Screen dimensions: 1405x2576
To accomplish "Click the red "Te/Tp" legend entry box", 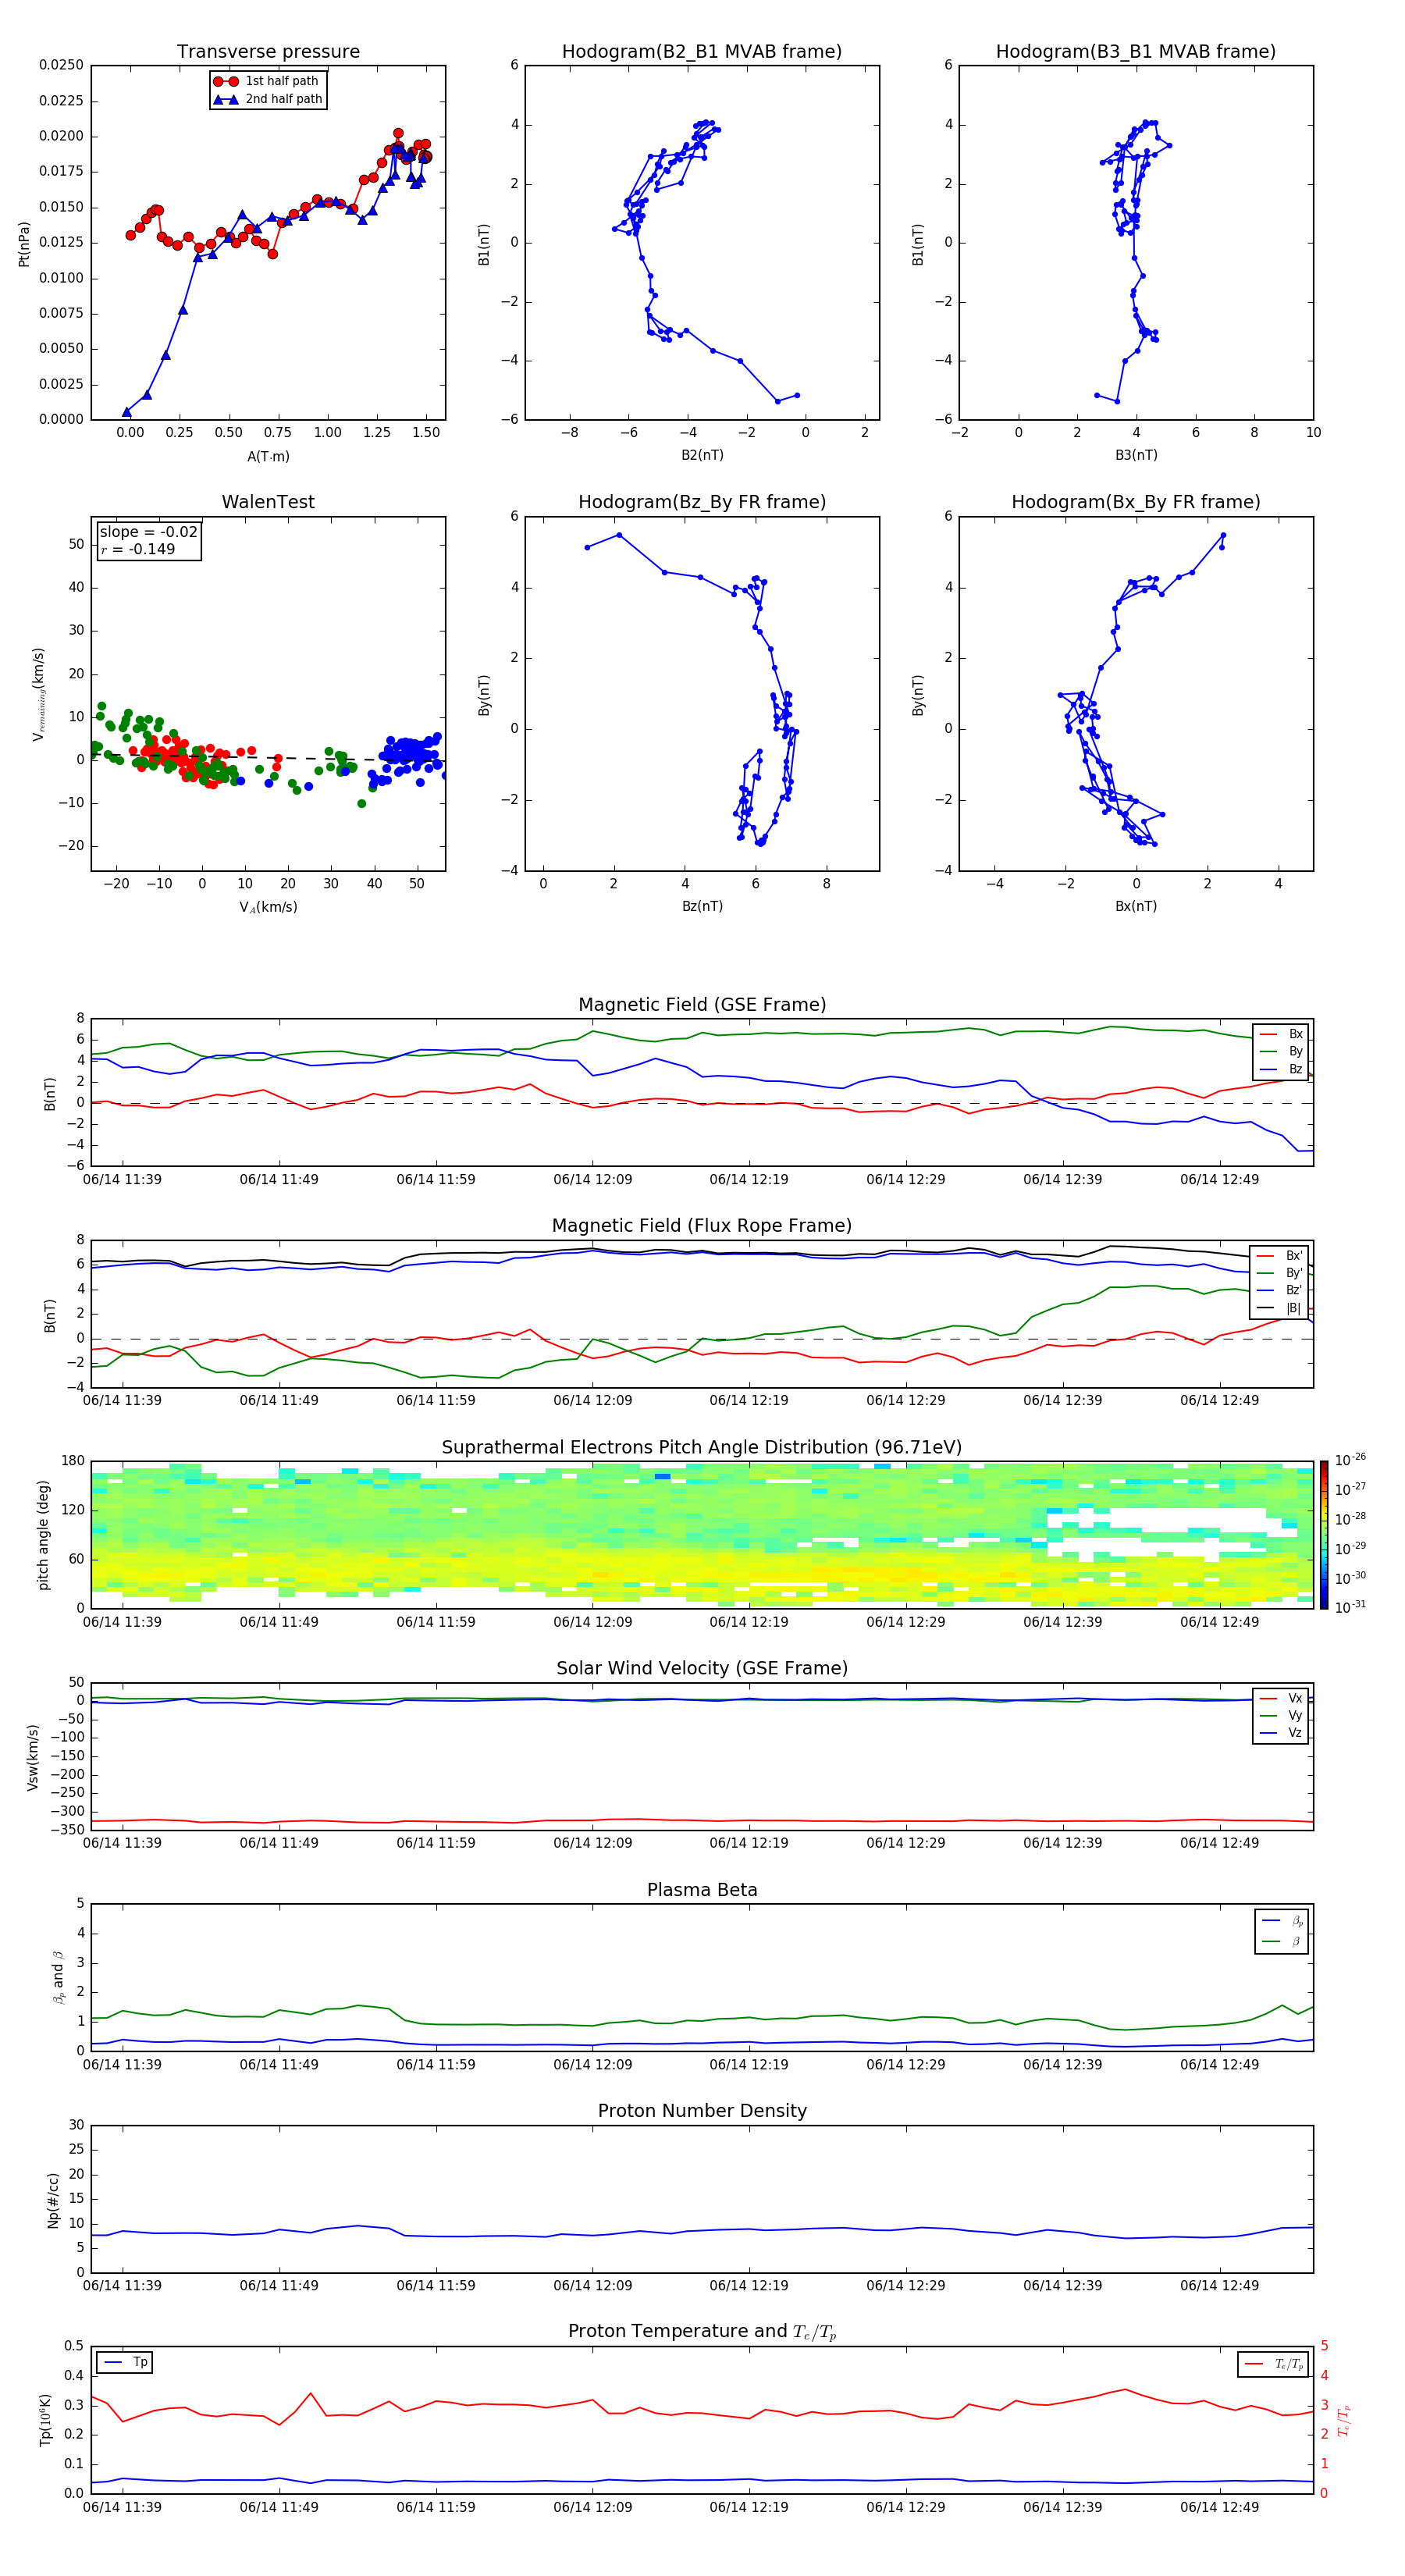I will tap(1274, 2364).
